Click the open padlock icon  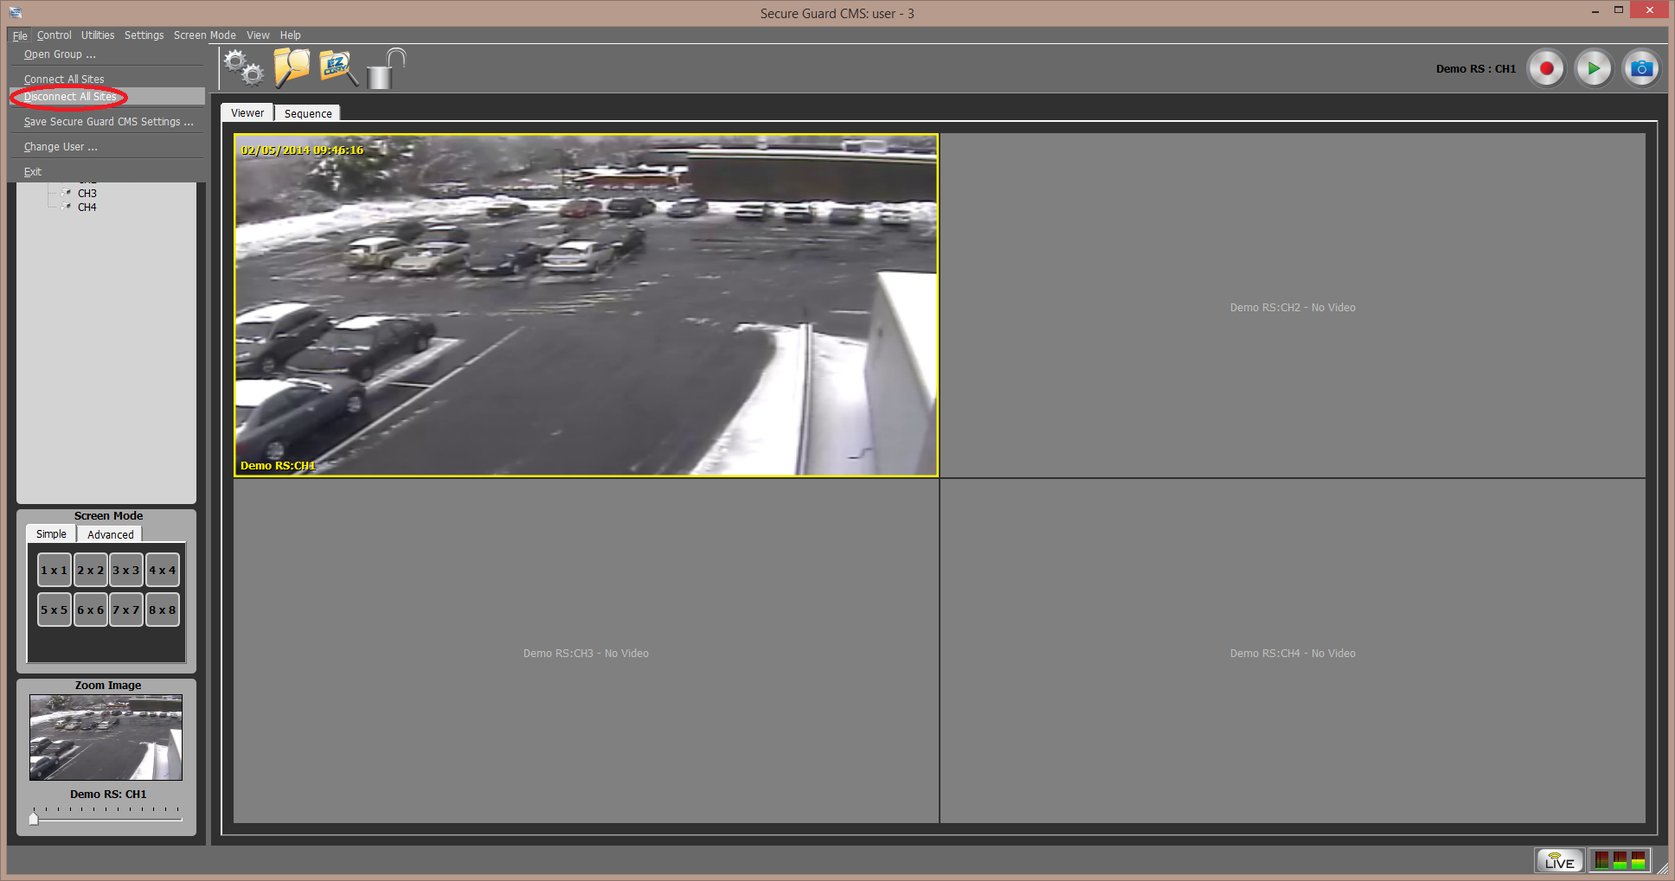(385, 69)
